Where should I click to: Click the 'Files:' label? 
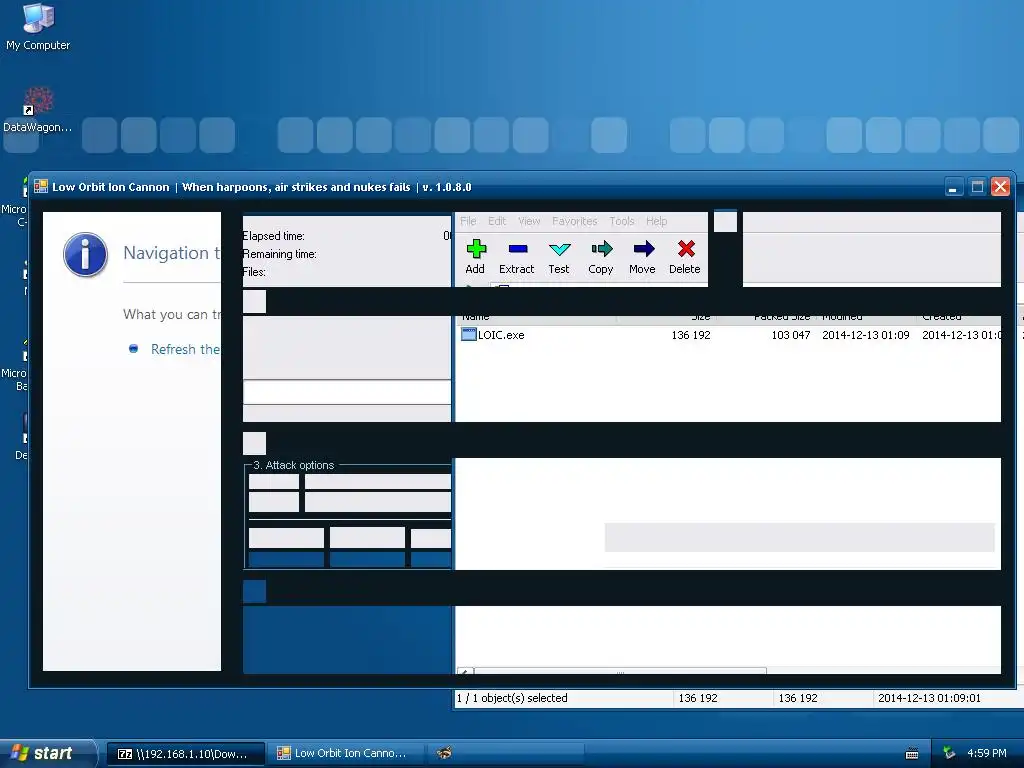[x=254, y=272]
